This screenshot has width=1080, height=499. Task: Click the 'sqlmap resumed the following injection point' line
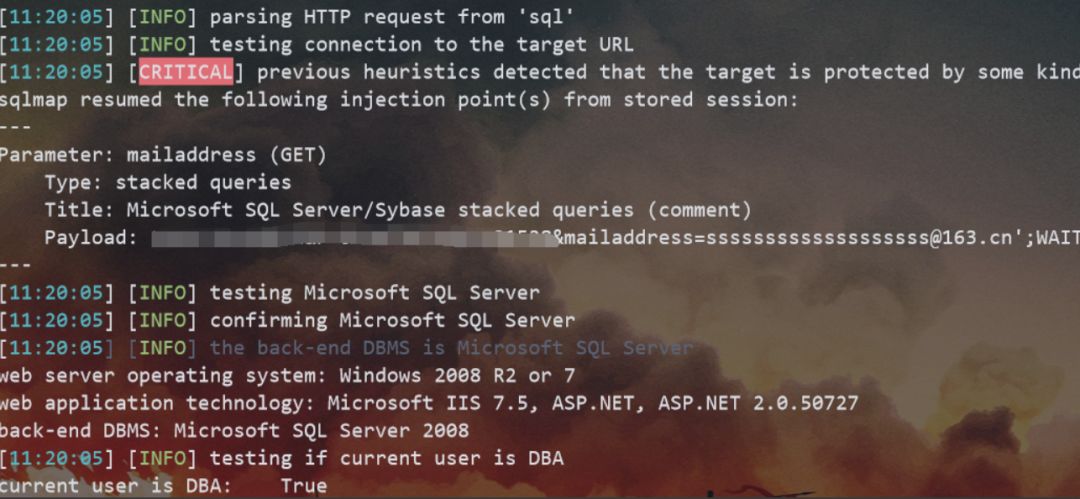tap(399, 100)
